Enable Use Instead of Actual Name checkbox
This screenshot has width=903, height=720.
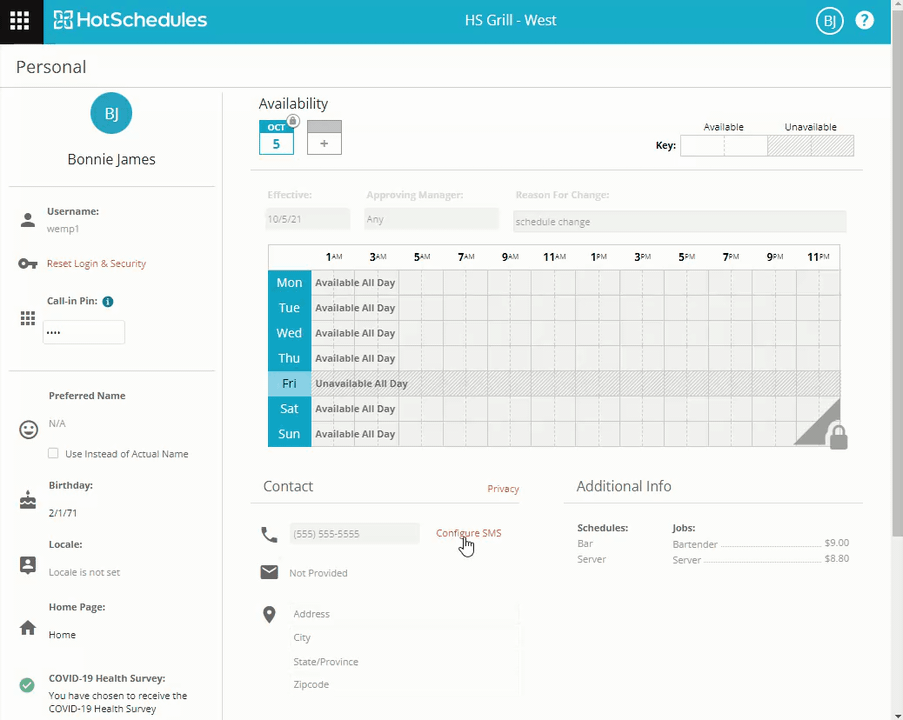[54, 454]
